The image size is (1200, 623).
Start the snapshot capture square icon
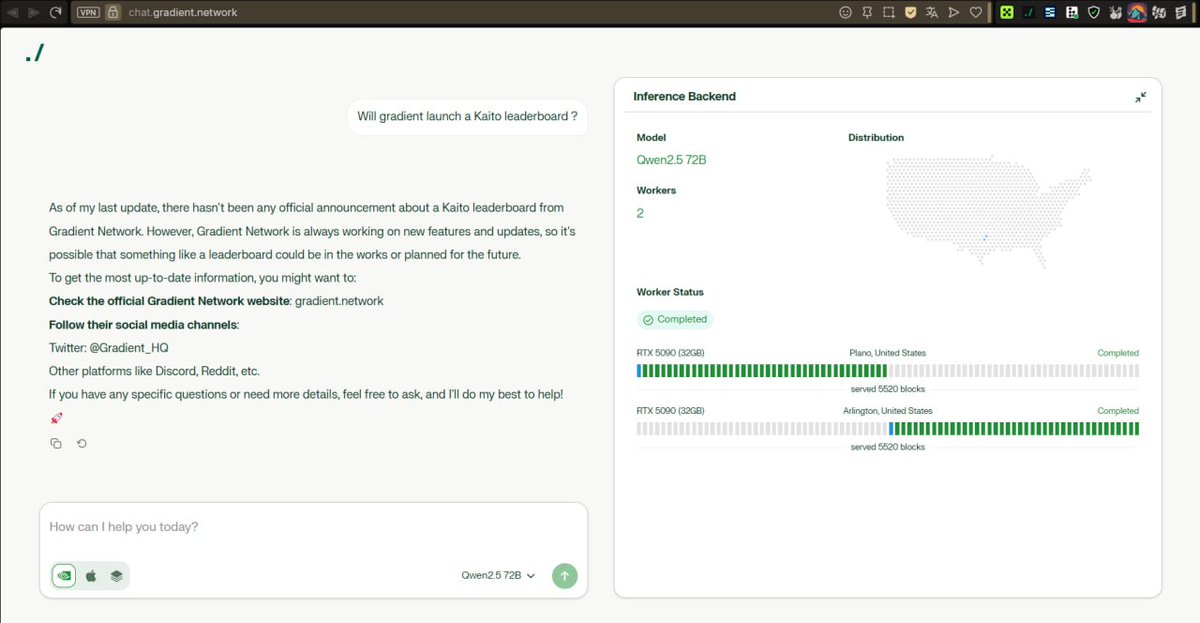click(x=889, y=13)
